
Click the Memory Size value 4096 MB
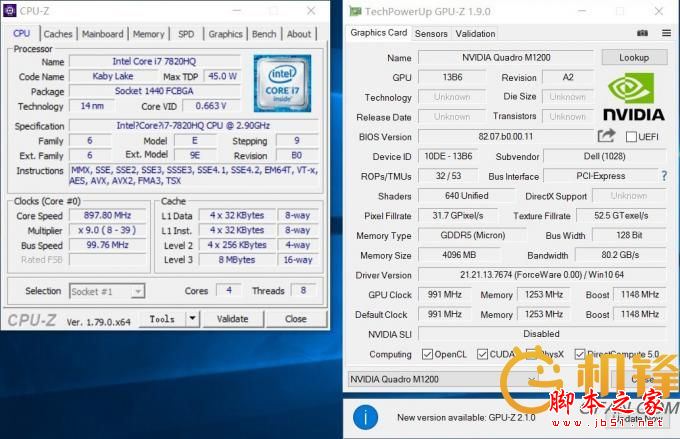459,255
